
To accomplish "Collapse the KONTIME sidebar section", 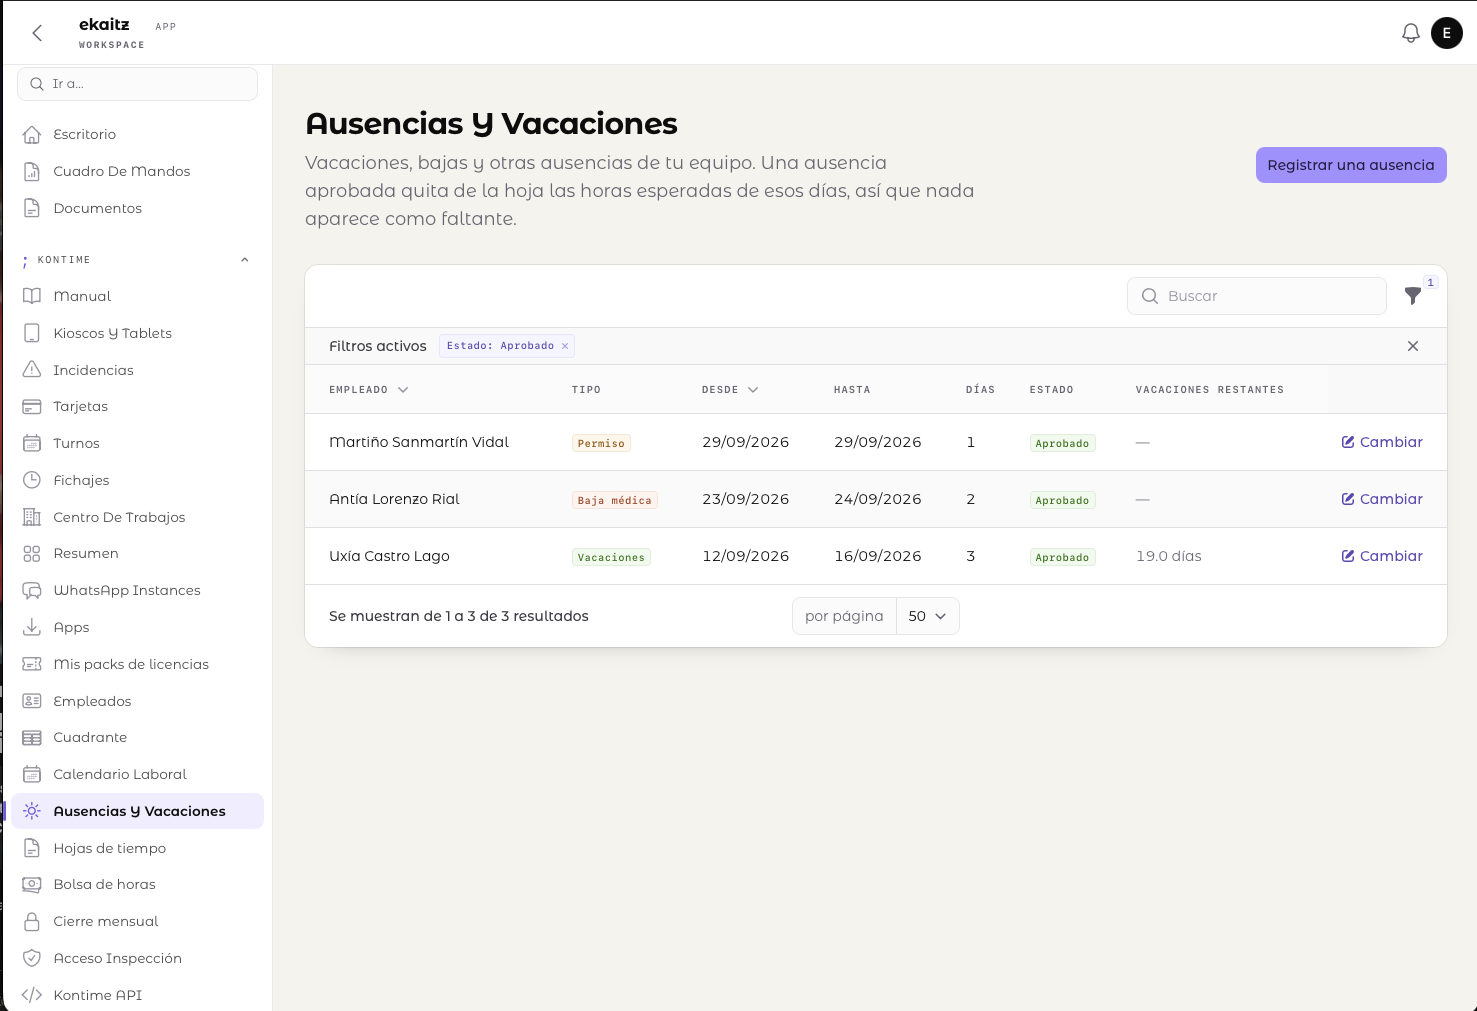I will point(245,260).
